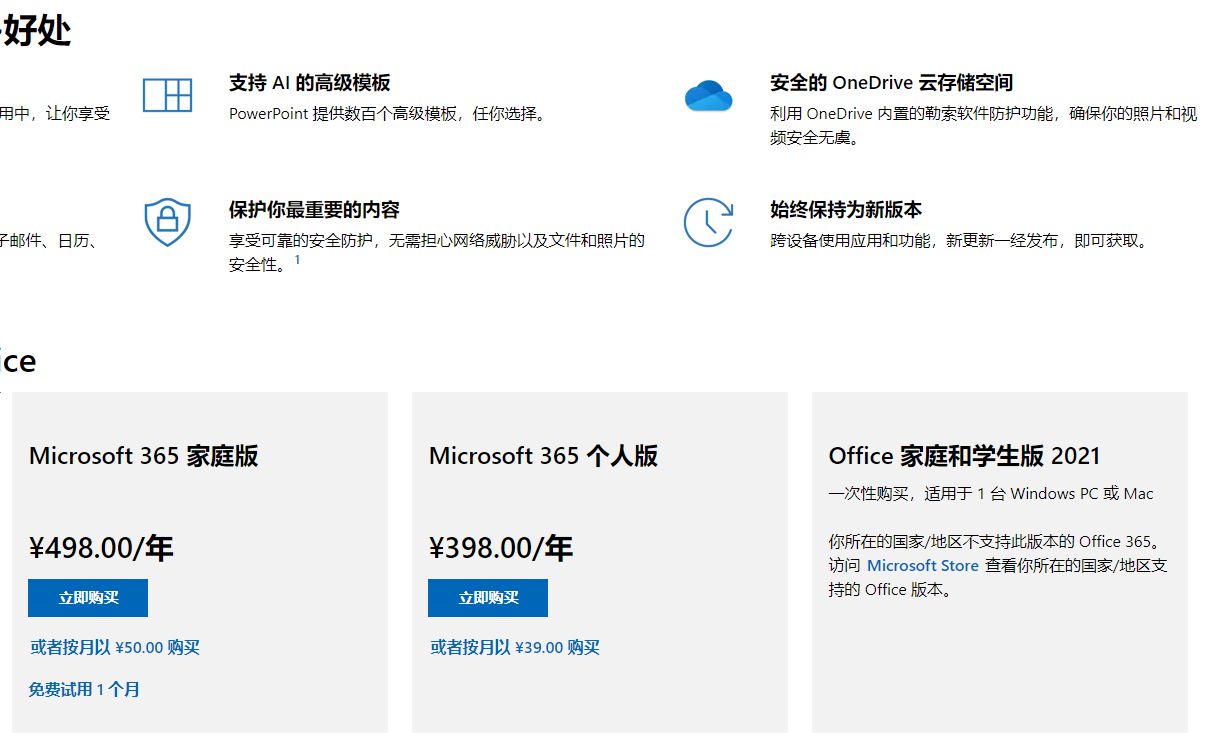The image size is (1207, 743).
Task: Click the clock update refresh icon
Action: (708, 222)
